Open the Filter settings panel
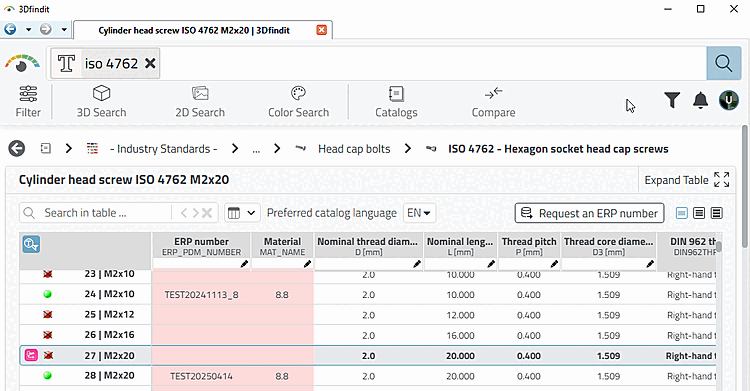This screenshot has width=750, height=391. (28, 101)
